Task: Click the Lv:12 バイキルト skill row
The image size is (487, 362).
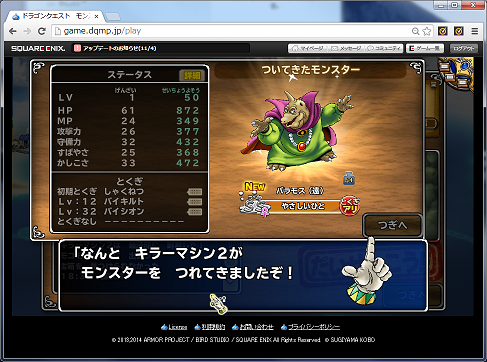Action: [129, 202]
